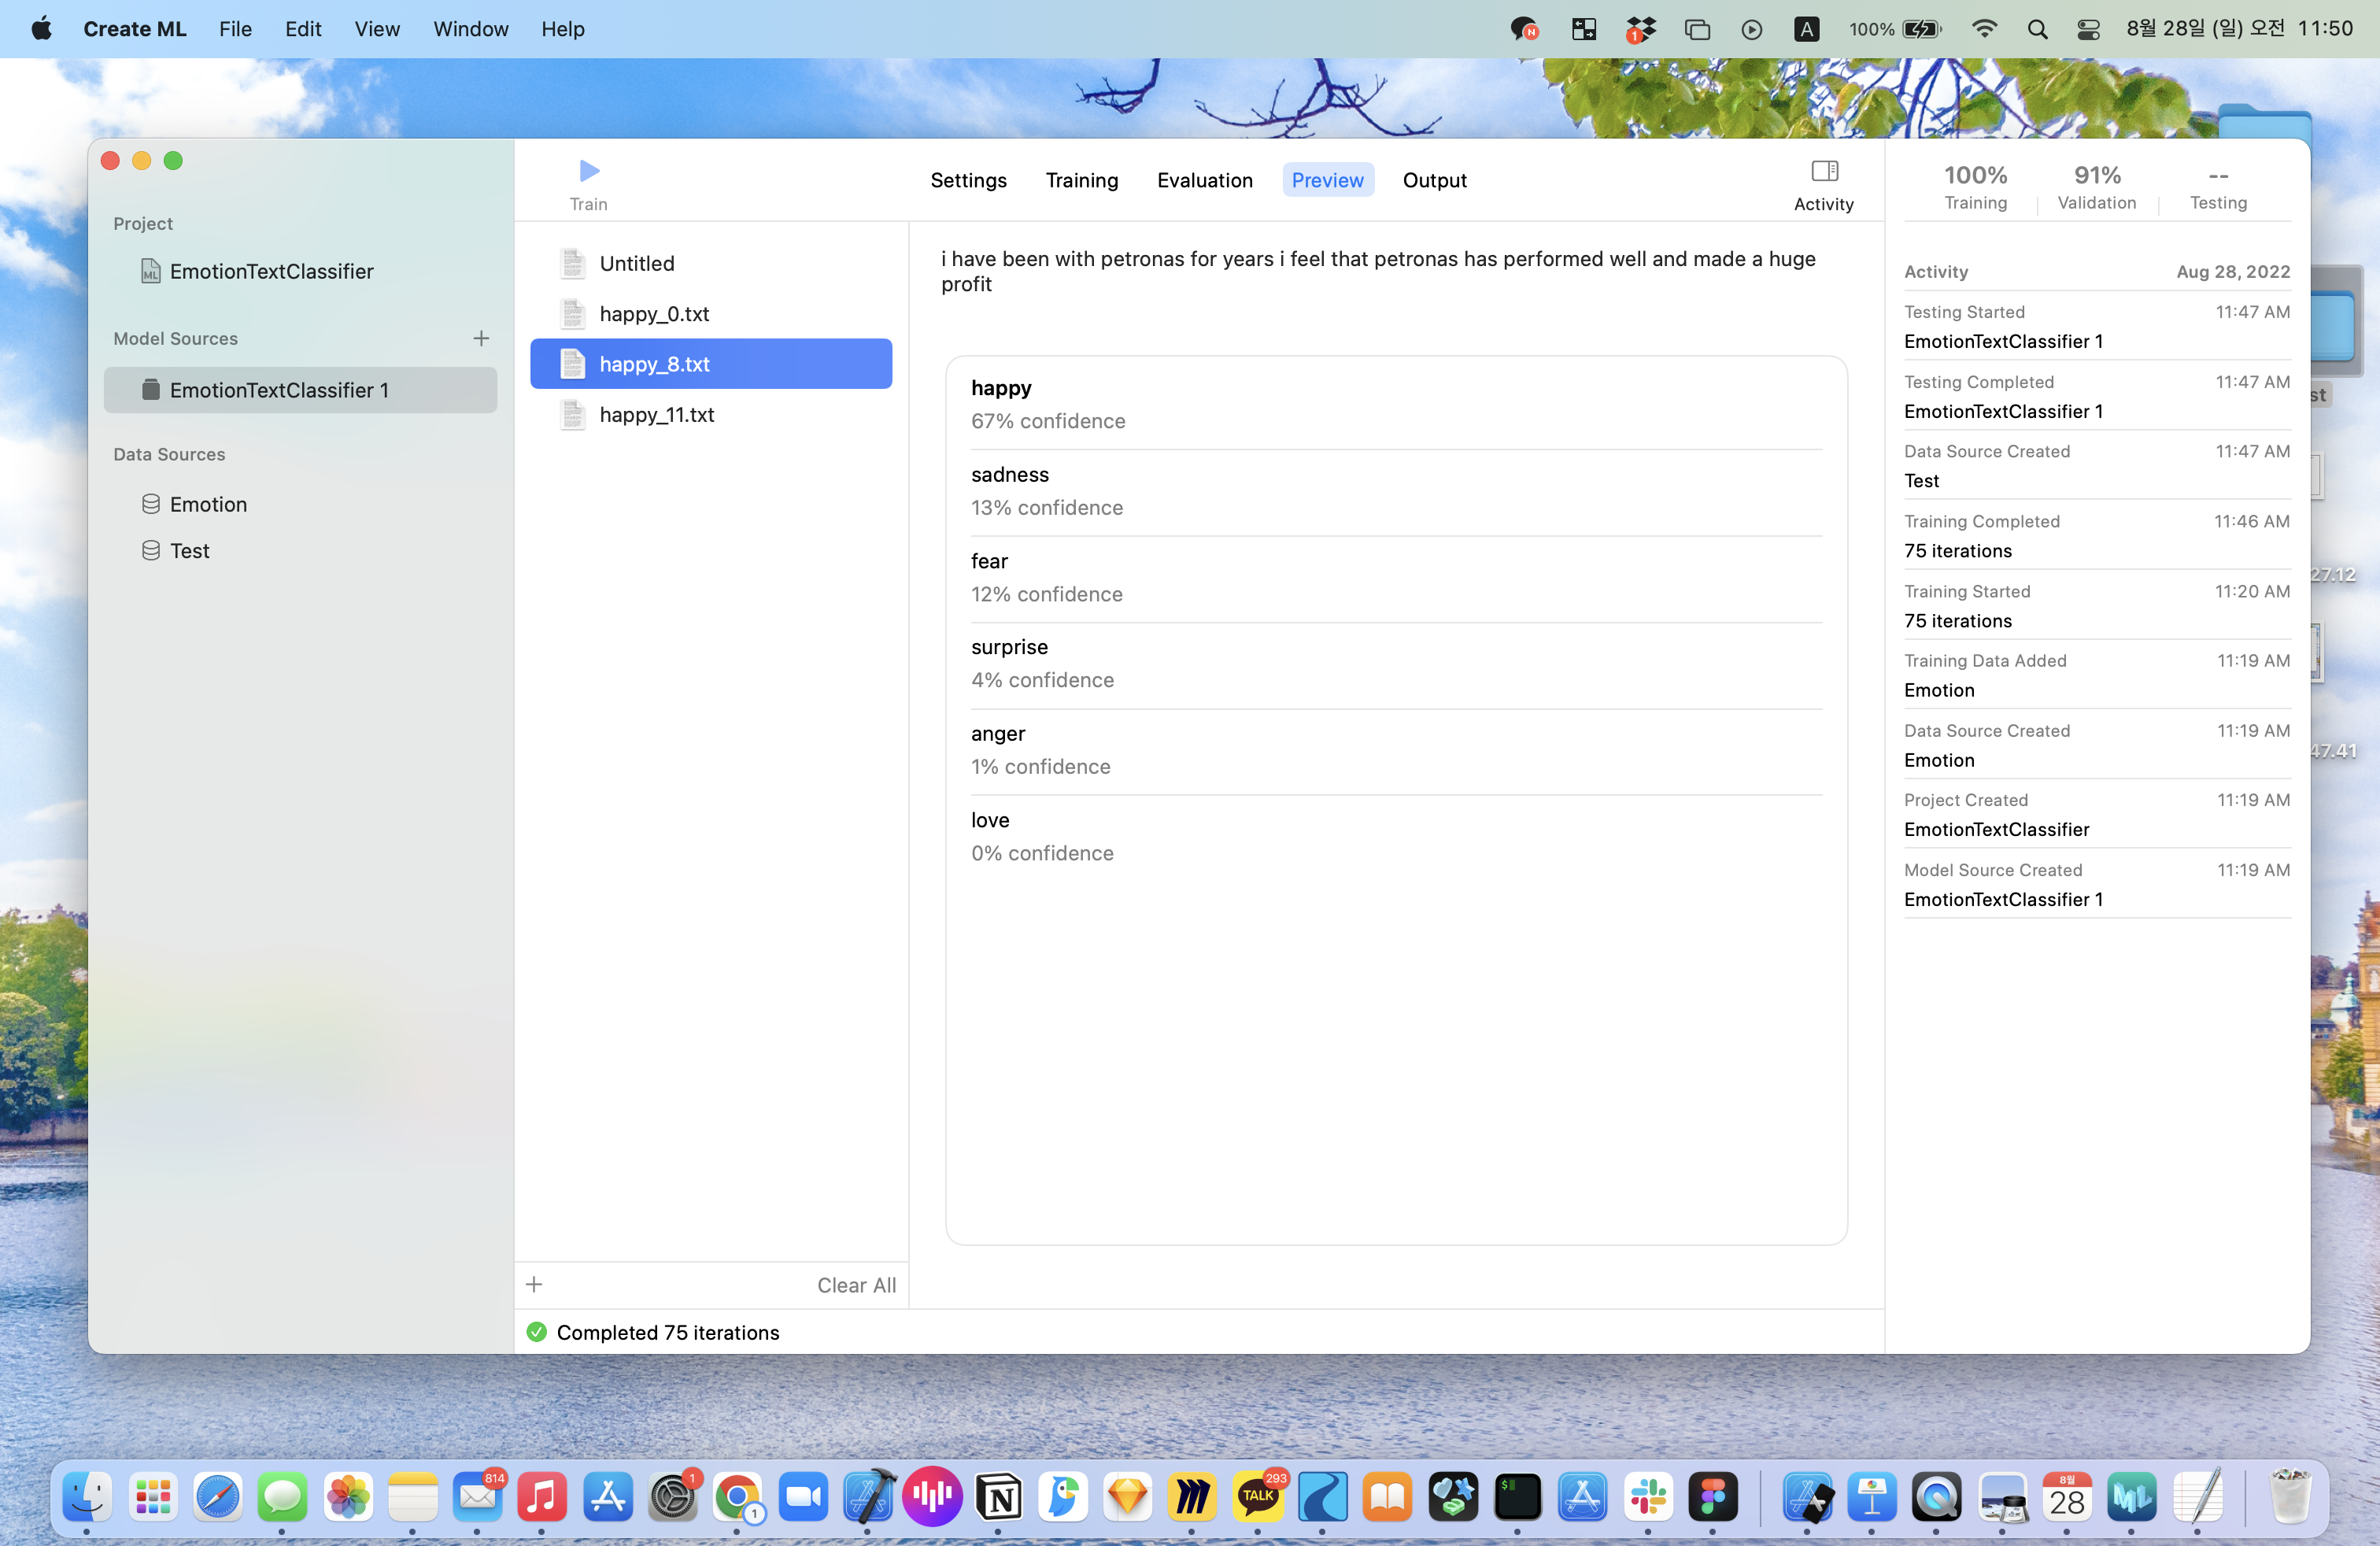This screenshot has height=1546, width=2380.
Task: Select happy_0.txt in preview list
Action: (710, 314)
